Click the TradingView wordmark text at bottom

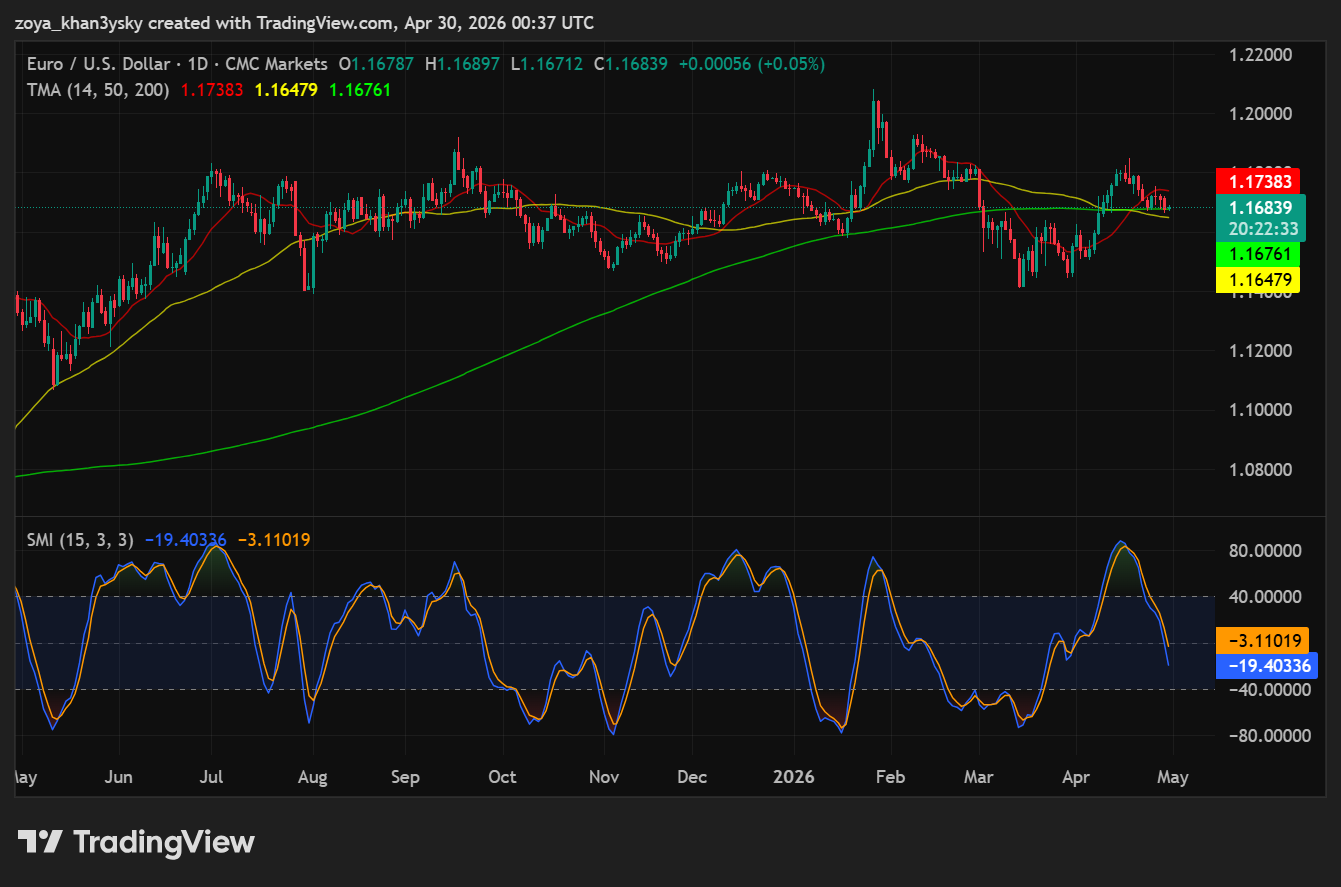tap(165, 842)
